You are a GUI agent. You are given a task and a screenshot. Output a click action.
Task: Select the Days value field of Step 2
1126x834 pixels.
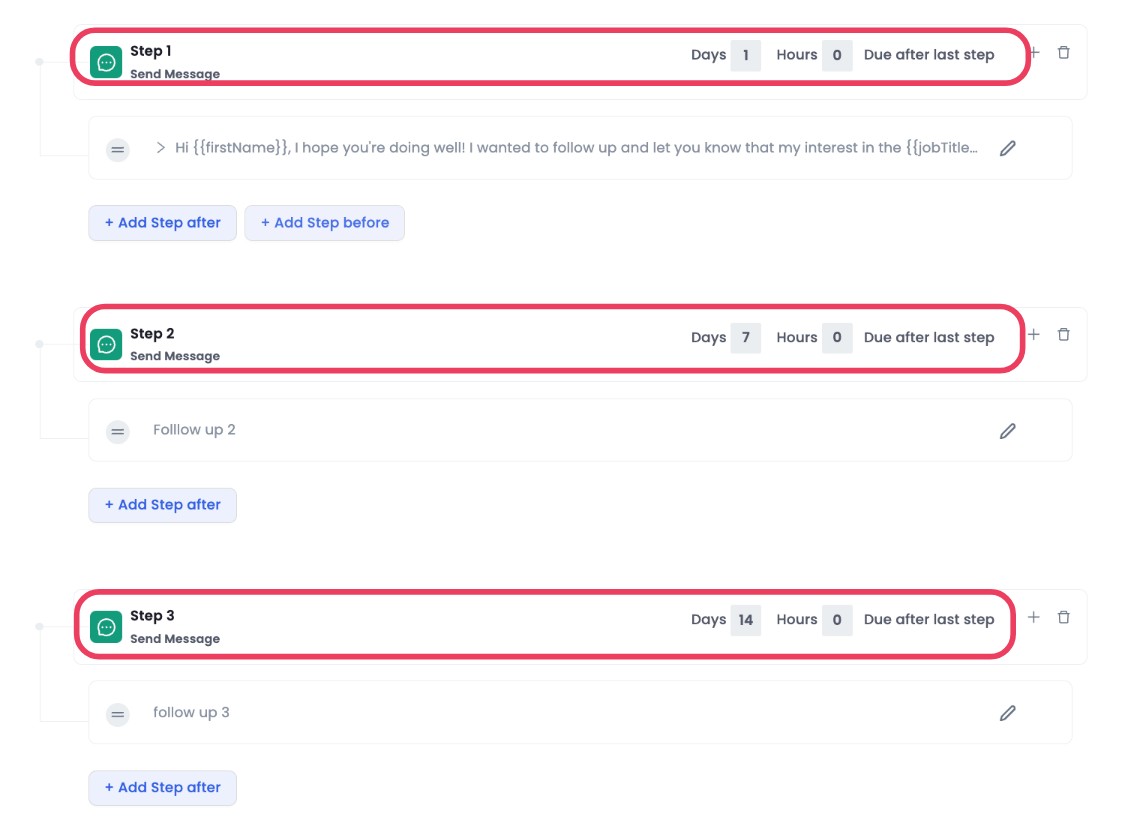[x=744, y=337]
